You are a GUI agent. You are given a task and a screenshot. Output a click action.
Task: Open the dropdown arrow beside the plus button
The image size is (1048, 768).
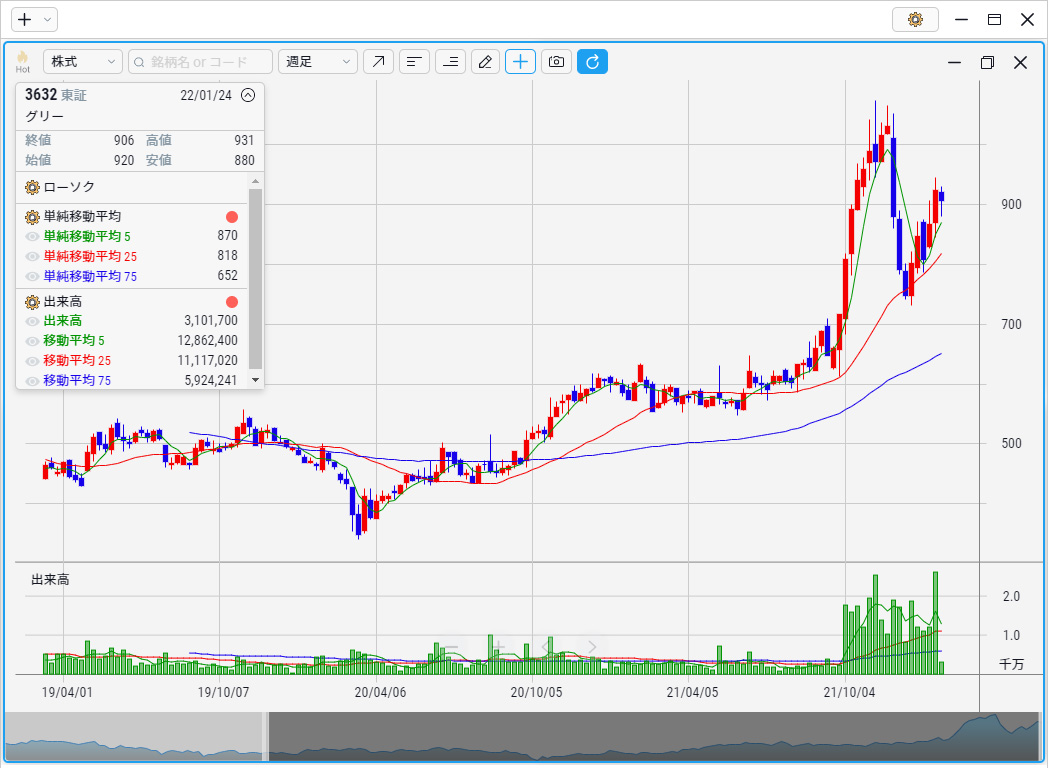pos(47,19)
